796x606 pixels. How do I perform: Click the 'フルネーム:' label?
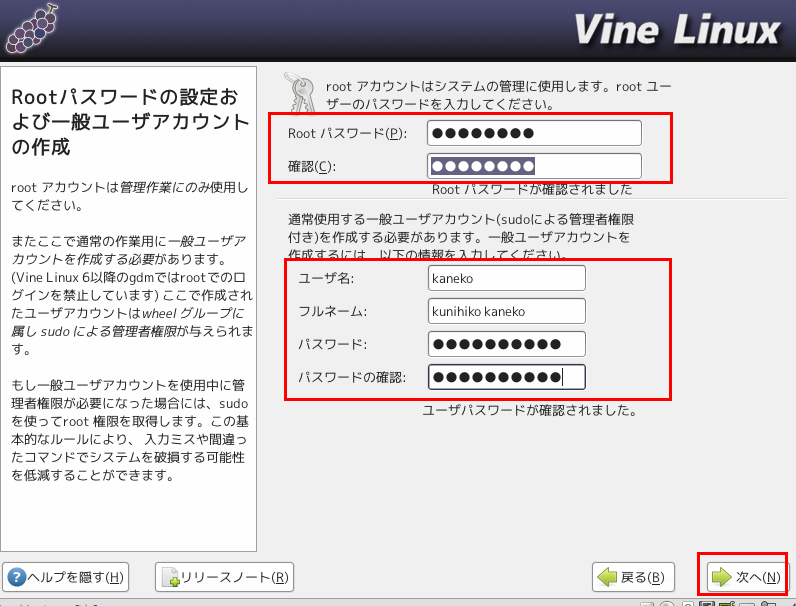pos(333,311)
